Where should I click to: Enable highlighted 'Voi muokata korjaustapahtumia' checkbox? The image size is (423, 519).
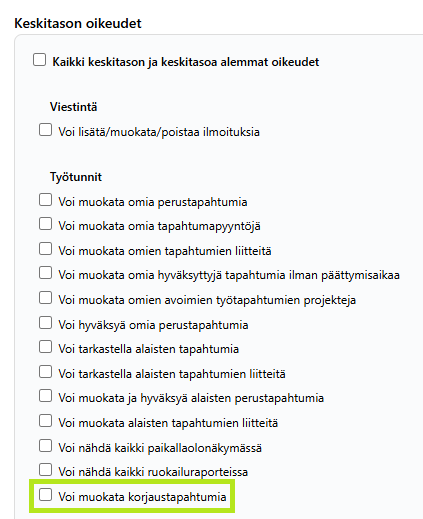[45, 495]
